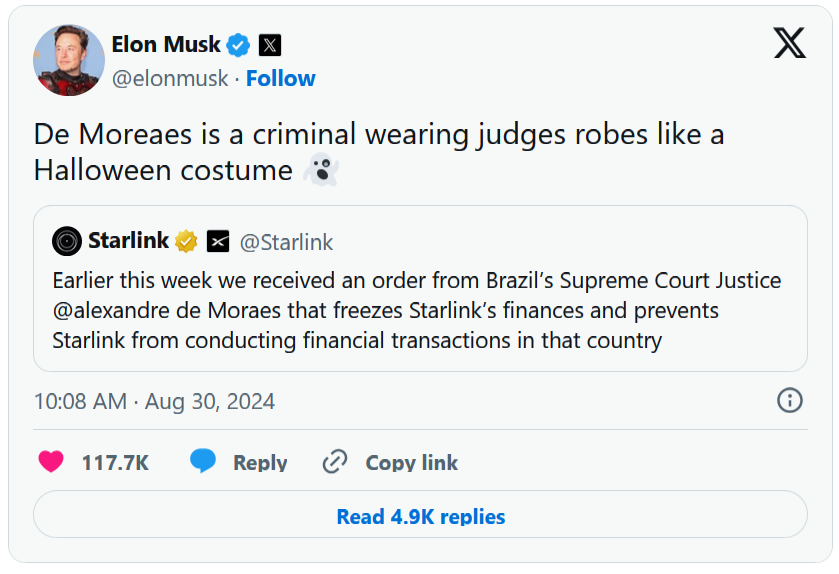Click the blue verified checkmark badge
The image size is (839, 574).
tap(237, 45)
